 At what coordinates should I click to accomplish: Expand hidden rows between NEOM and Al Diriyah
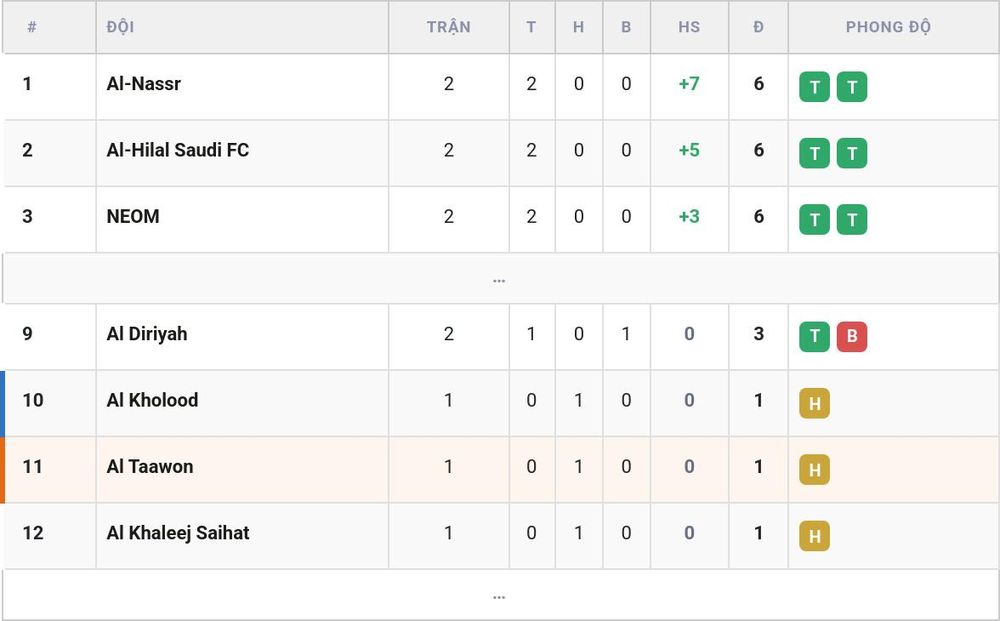[x=499, y=279]
